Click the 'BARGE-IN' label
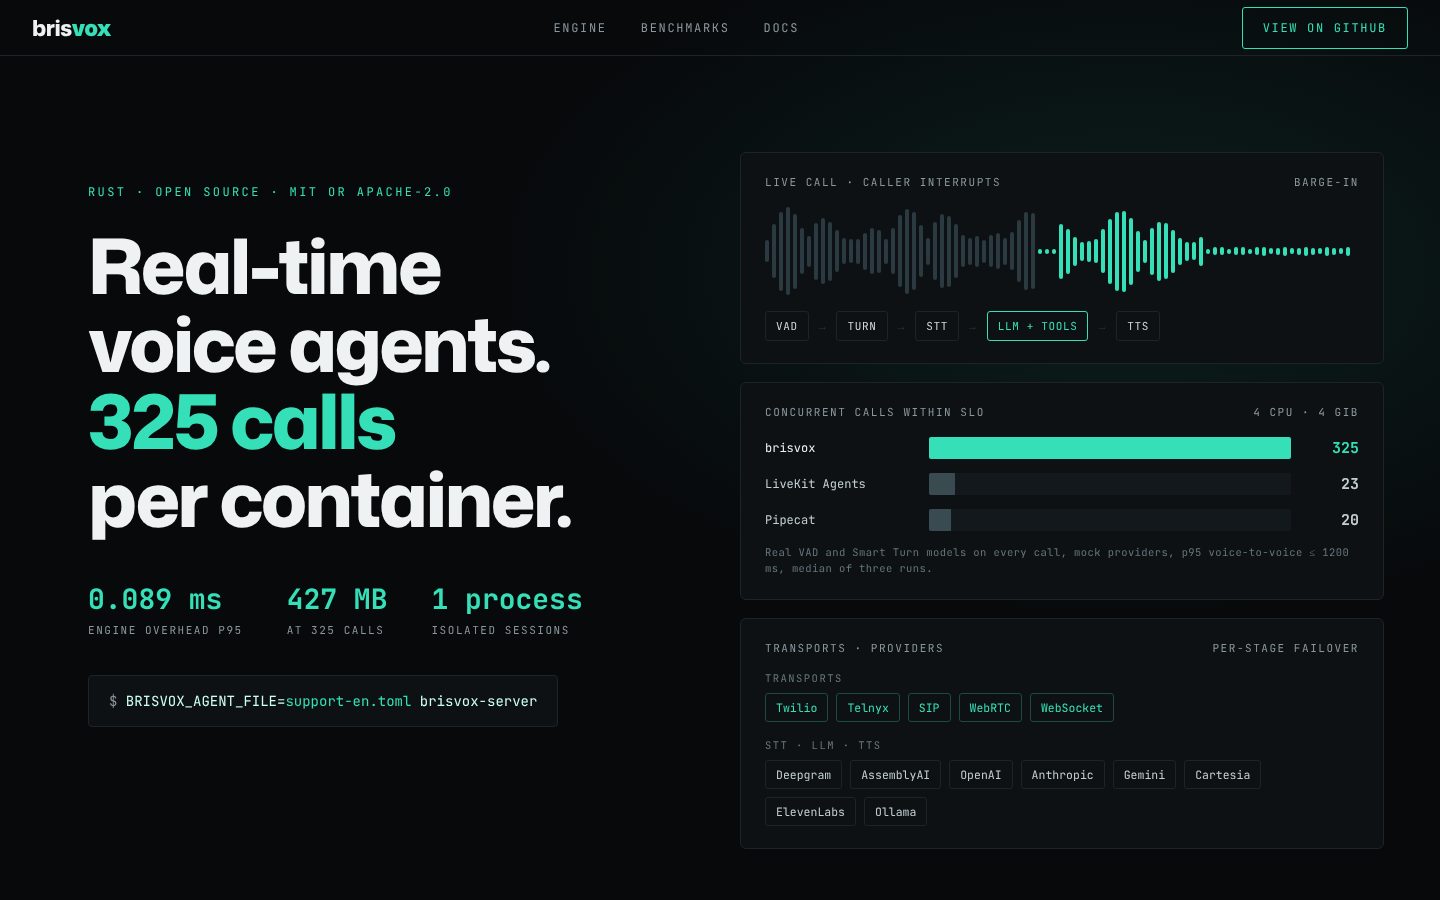1440x900 pixels. coord(1326,182)
